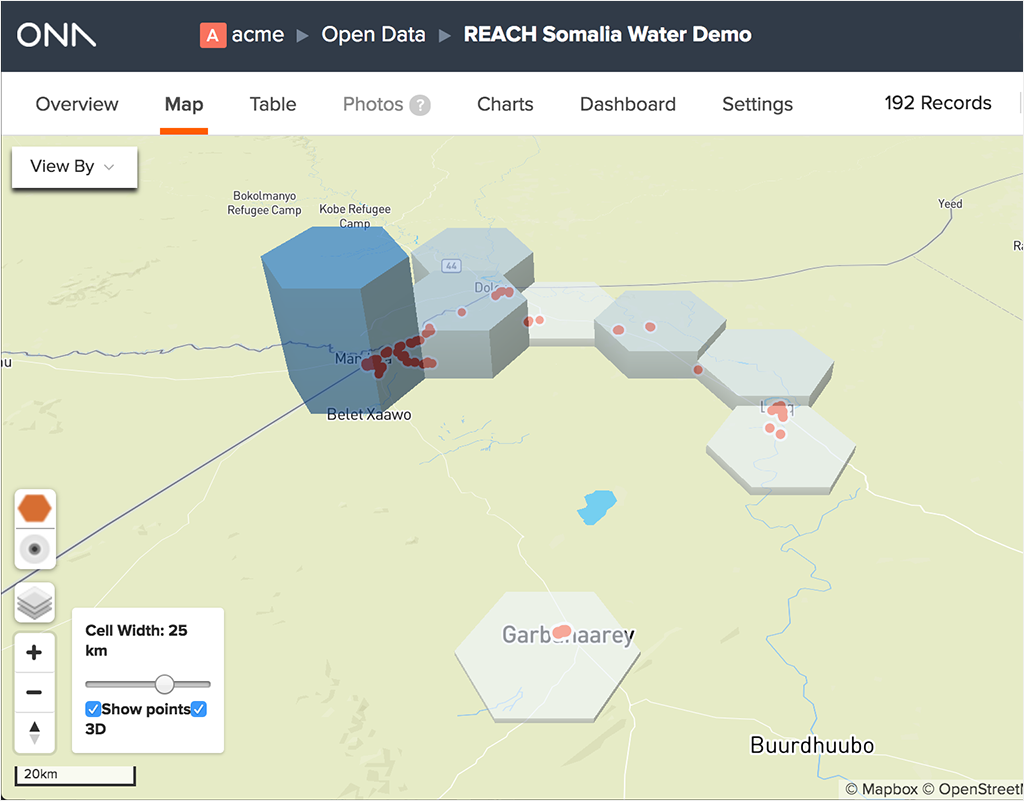Zoom out with the minus button

[x=34, y=692]
